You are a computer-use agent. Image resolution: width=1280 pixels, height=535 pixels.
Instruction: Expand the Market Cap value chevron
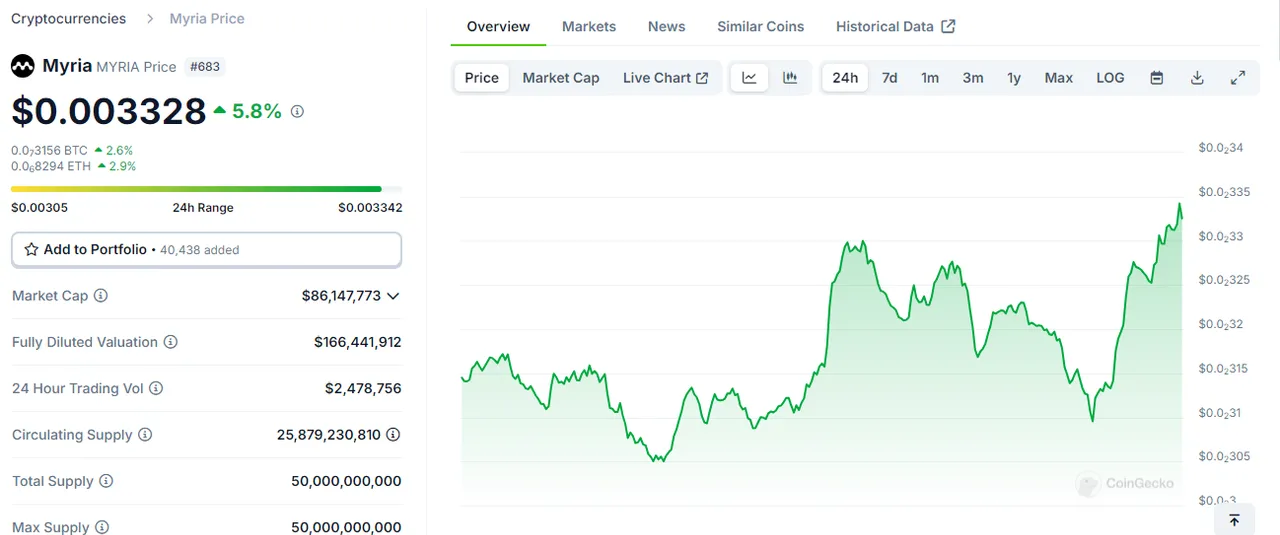coord(393,296)
